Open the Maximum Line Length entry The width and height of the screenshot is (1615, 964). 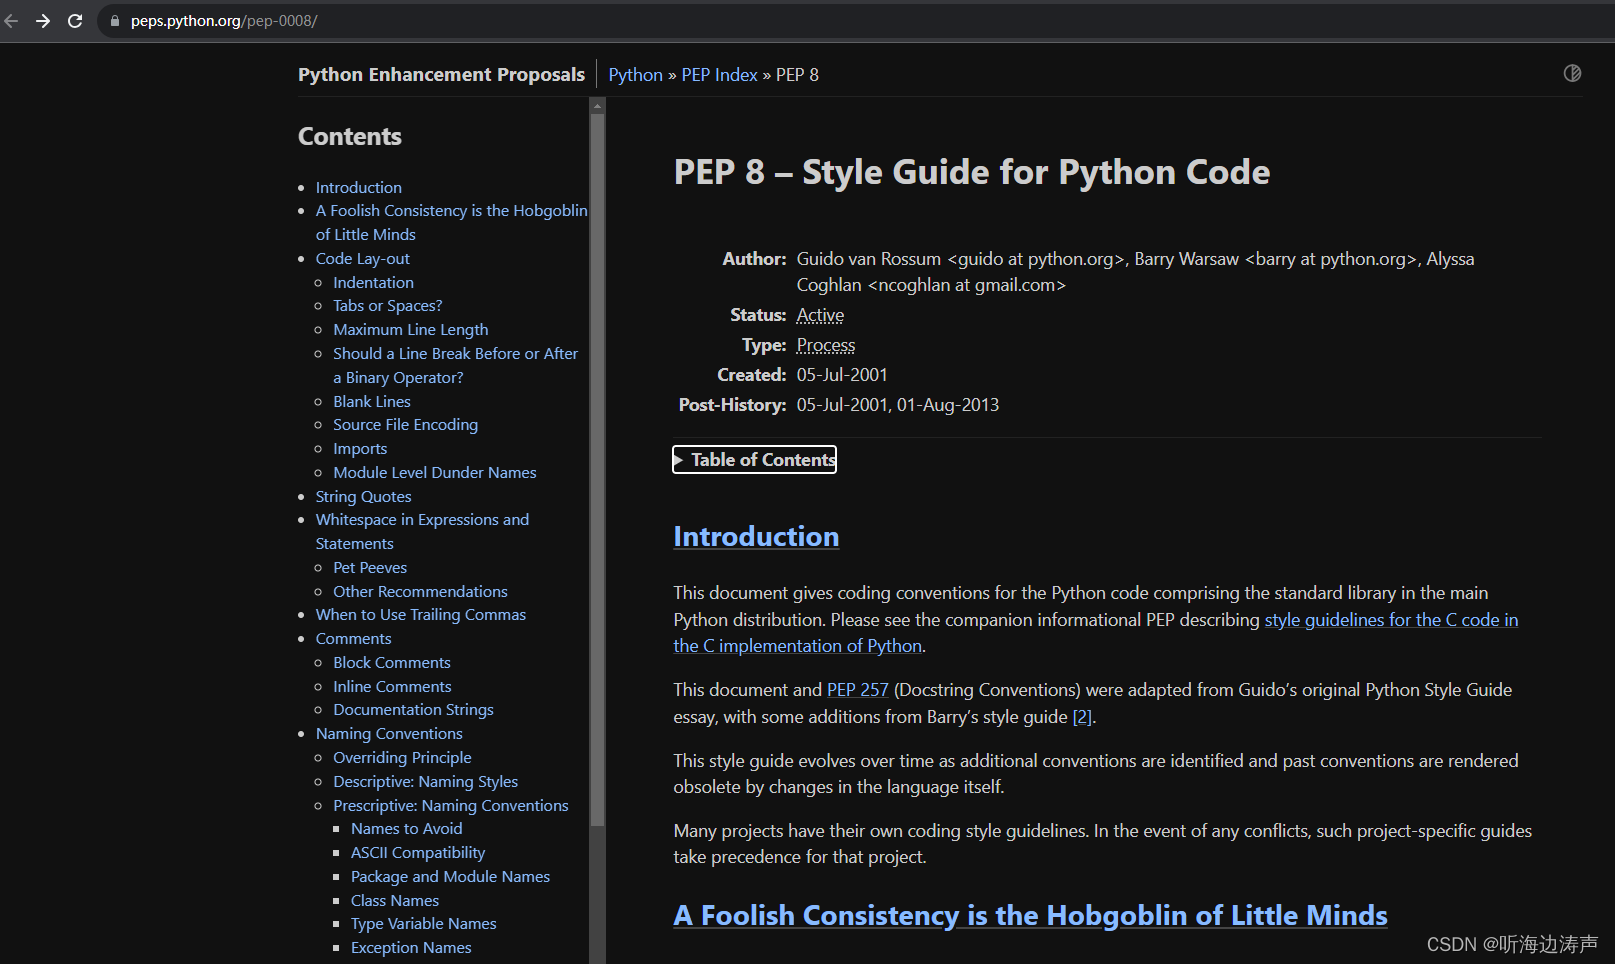pyautogui.click(x=410, y=330)
